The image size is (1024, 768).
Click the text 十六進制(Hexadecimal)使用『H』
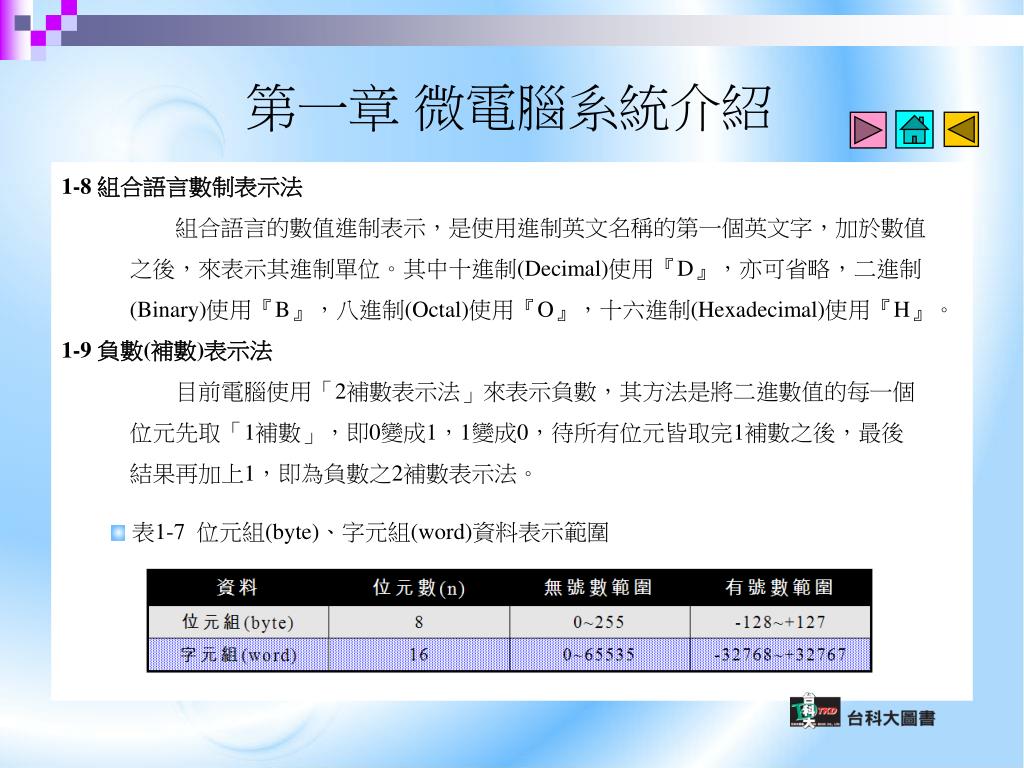pyautogui.click(x=763, y=310)
